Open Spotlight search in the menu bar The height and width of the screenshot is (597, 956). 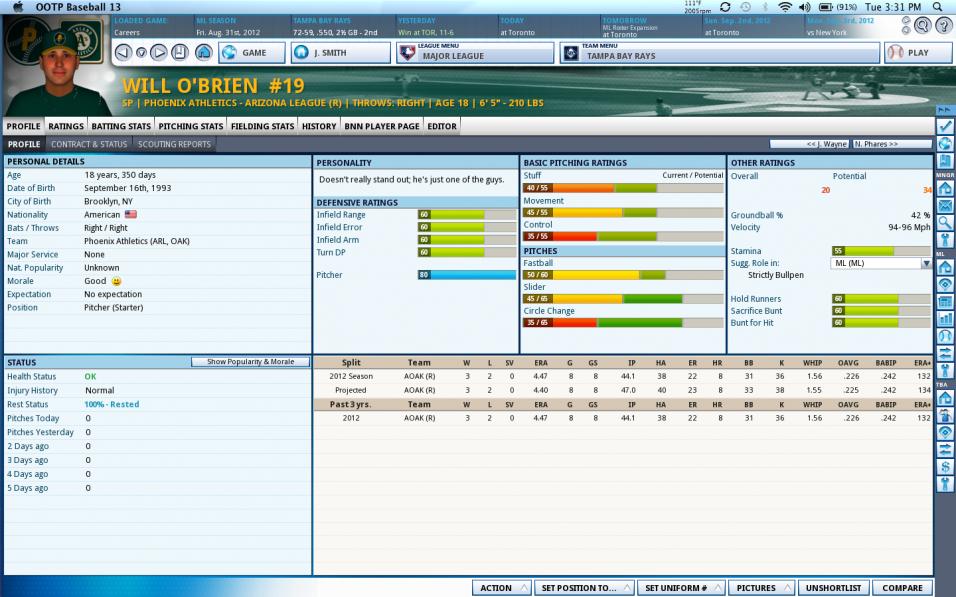[x=938, y=7]
